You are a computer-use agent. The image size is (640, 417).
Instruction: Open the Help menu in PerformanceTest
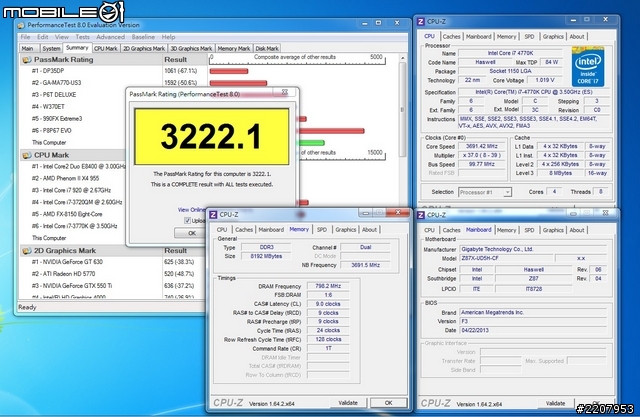pyautogui.click(x=169, y=37)
